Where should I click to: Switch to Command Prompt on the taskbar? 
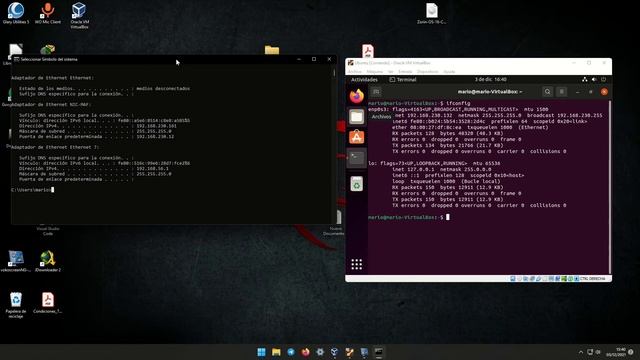point(378,352)
